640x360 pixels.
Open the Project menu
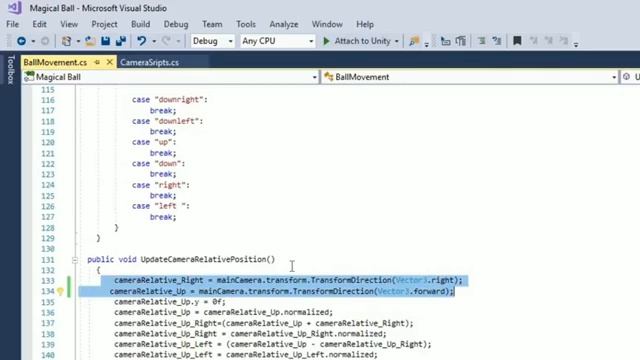[104, 24]
